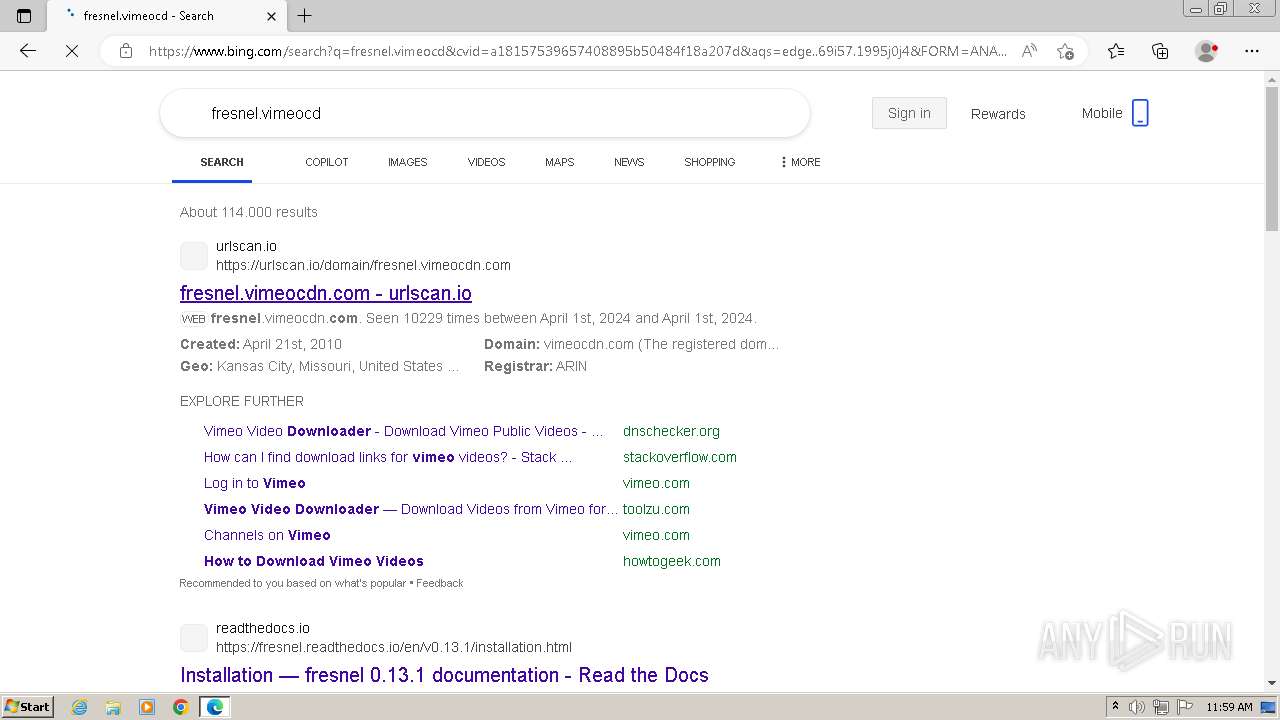Image resolution: width=1280 pixels, height=720 pixels.
Task: Switch to the IMAGES tab
Action: click(408, 162)
